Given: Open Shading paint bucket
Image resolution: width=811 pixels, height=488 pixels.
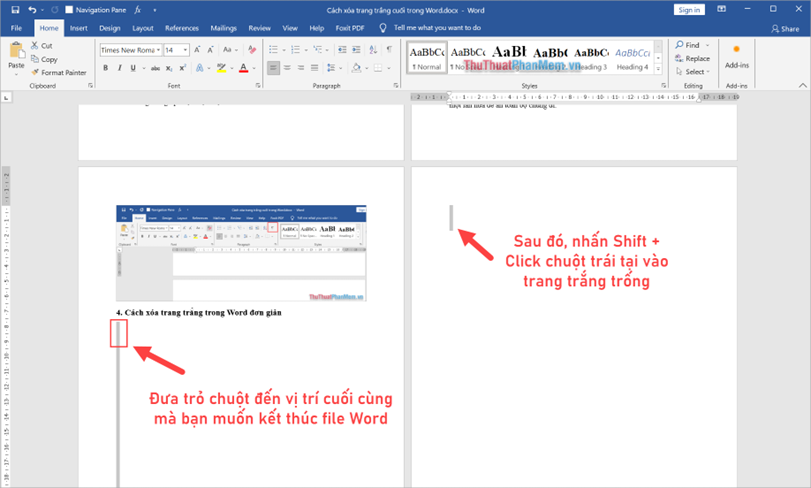Looking at the screenshot, I should coord(356,68).
